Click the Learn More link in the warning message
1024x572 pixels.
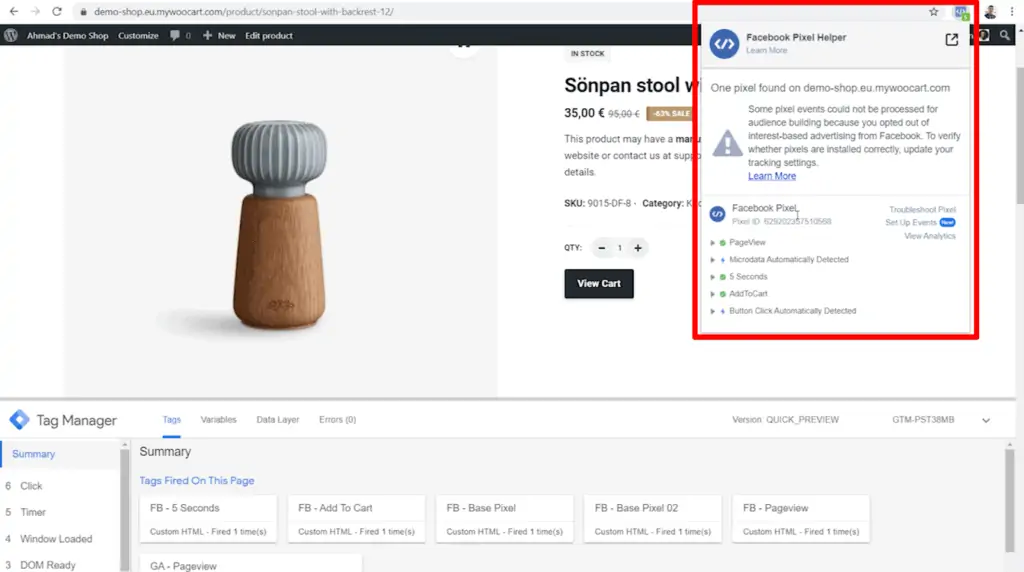pos(772,176)
